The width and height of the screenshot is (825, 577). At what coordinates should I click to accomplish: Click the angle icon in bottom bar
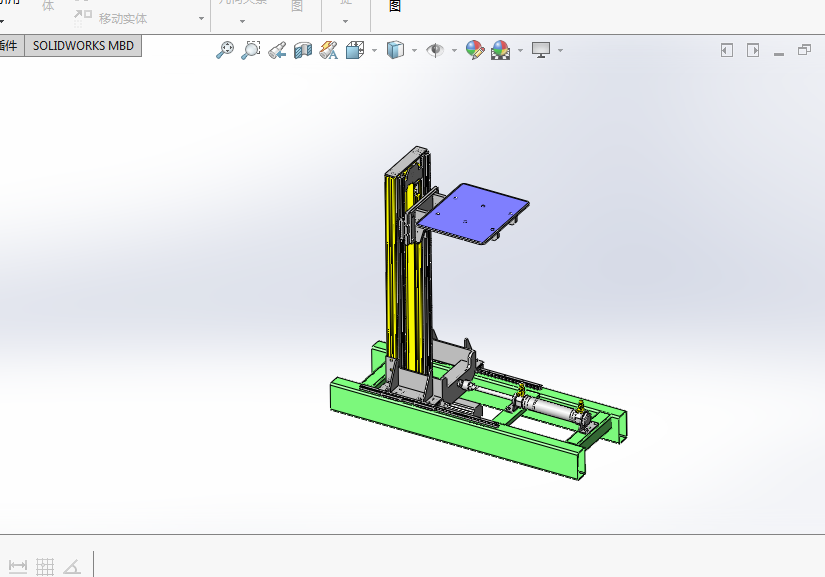[72, 566]
